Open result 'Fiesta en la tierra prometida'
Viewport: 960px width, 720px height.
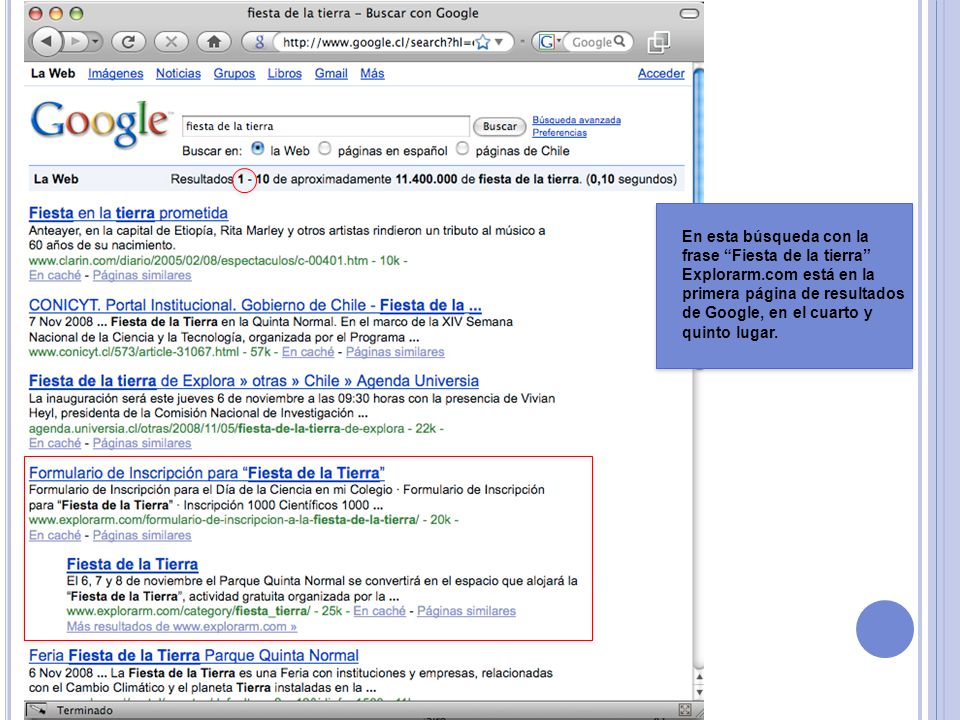tap(128, 213)
